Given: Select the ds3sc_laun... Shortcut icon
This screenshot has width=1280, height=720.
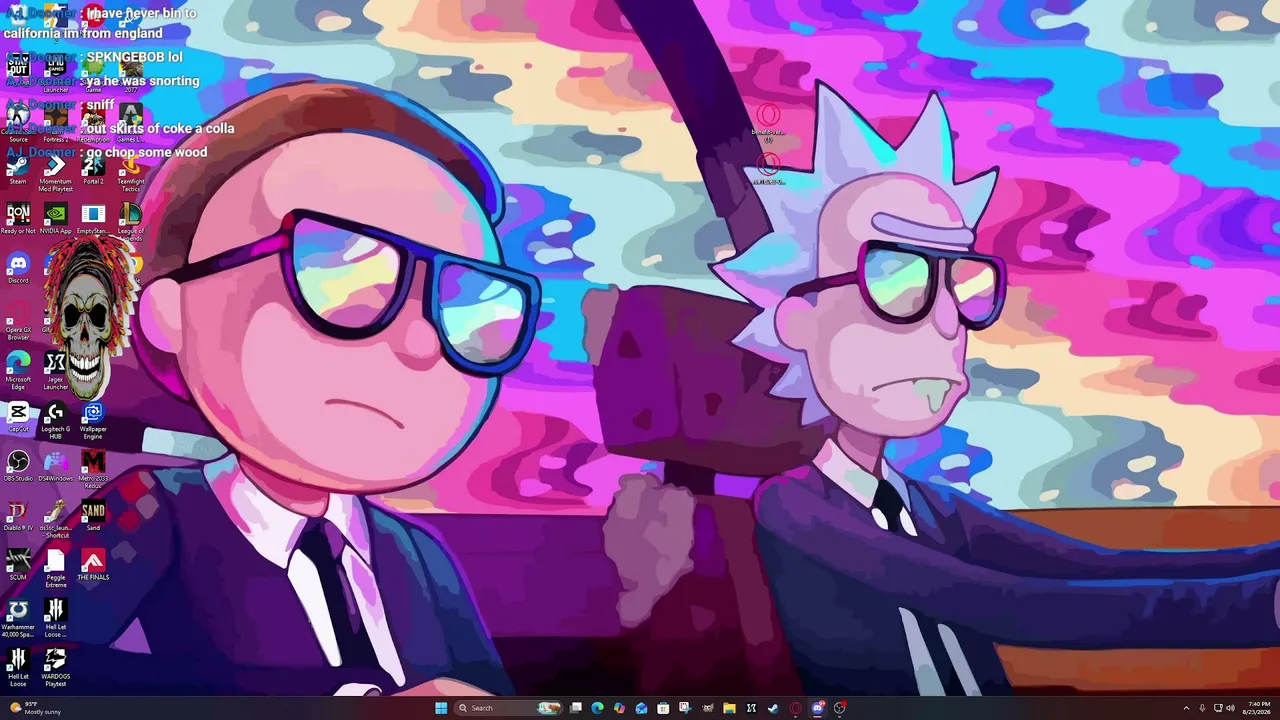Looking at the screenshot, I should (x=55, y=520).
